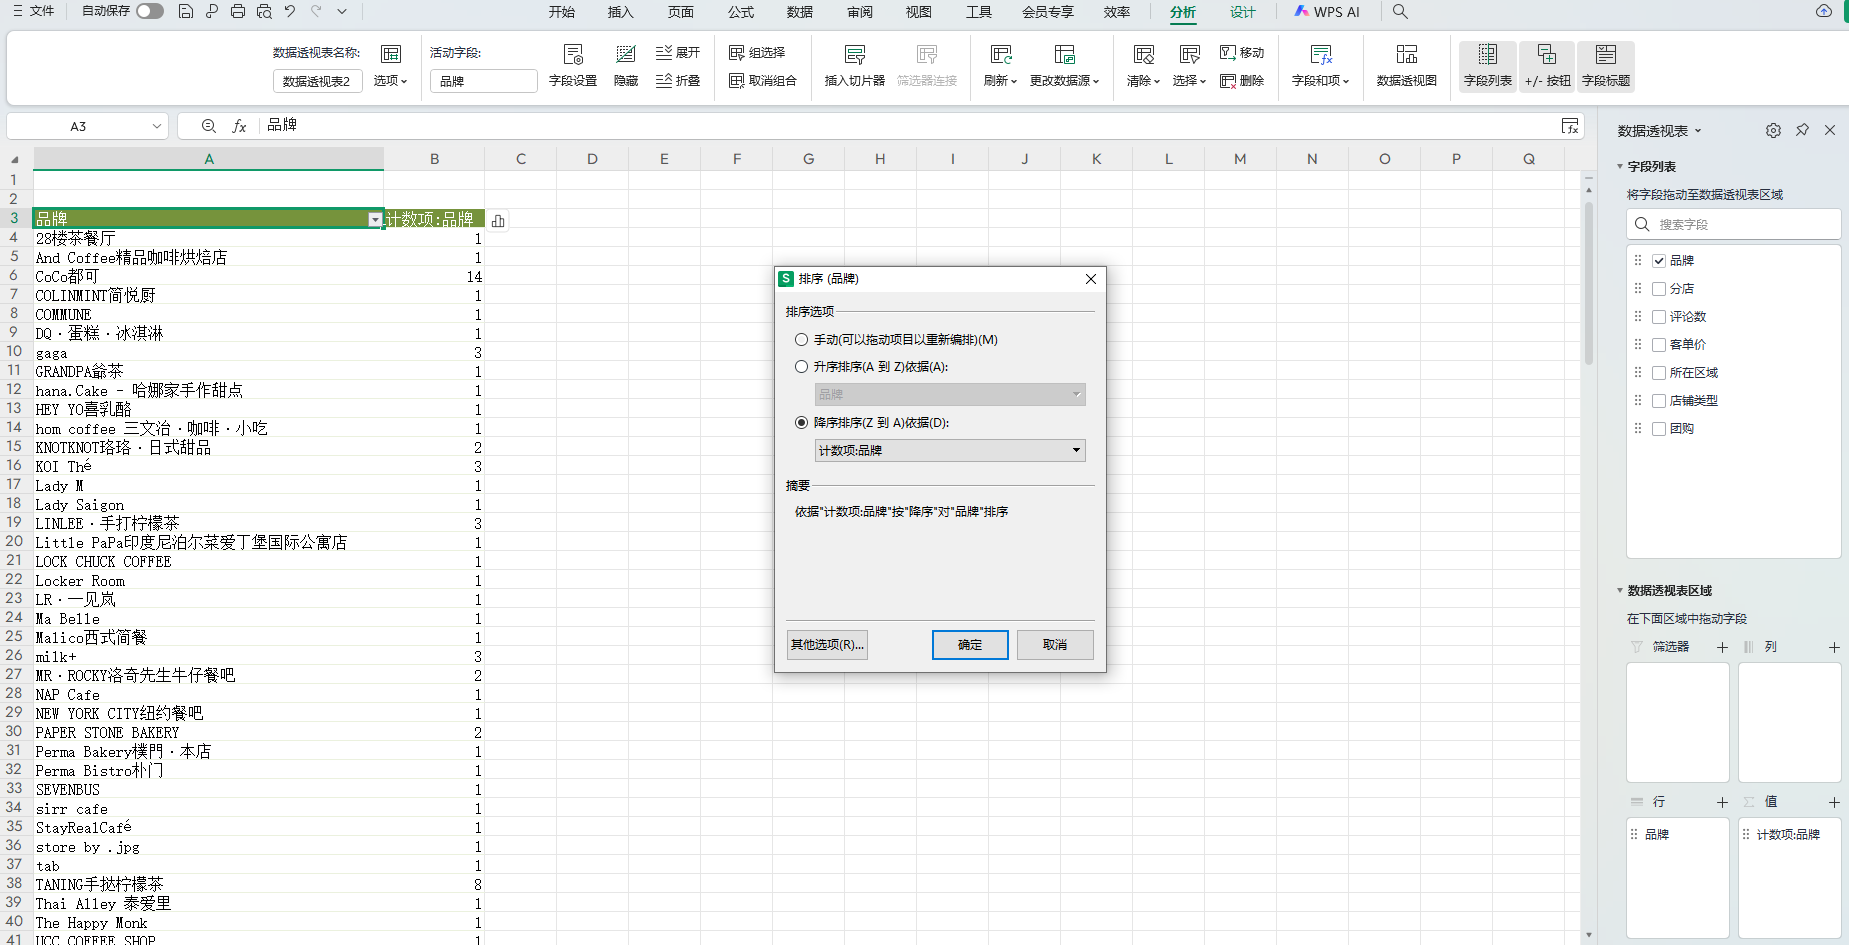
Task: Click the 折叠 collapse field button
Action: (x=678, y=81)
